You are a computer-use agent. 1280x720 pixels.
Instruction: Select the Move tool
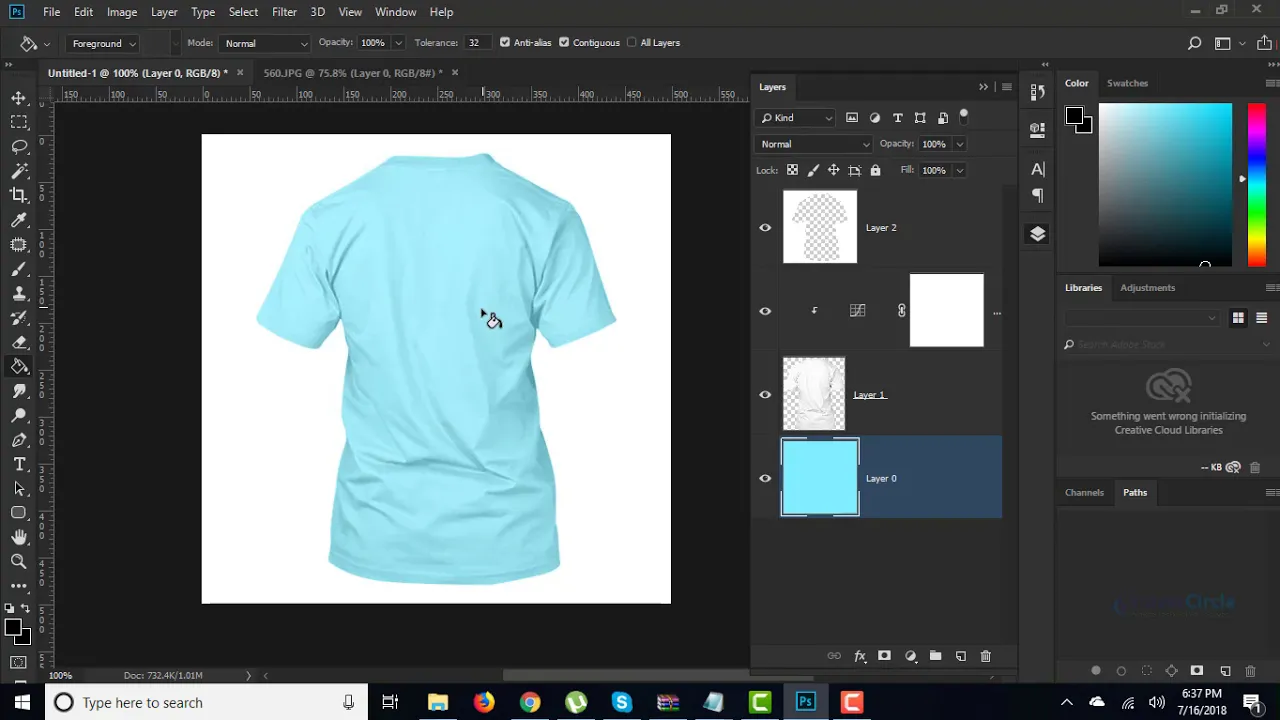point(18,98)
